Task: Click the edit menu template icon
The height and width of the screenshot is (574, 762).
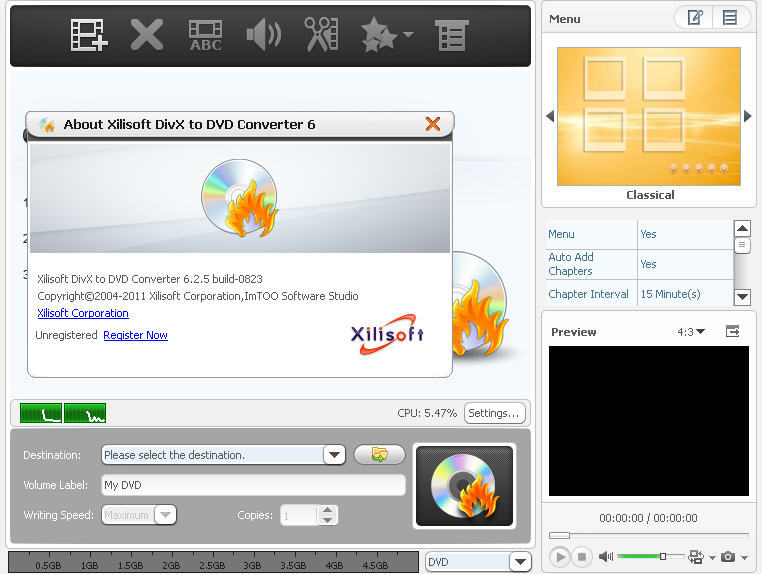Action: coord(695,18)
